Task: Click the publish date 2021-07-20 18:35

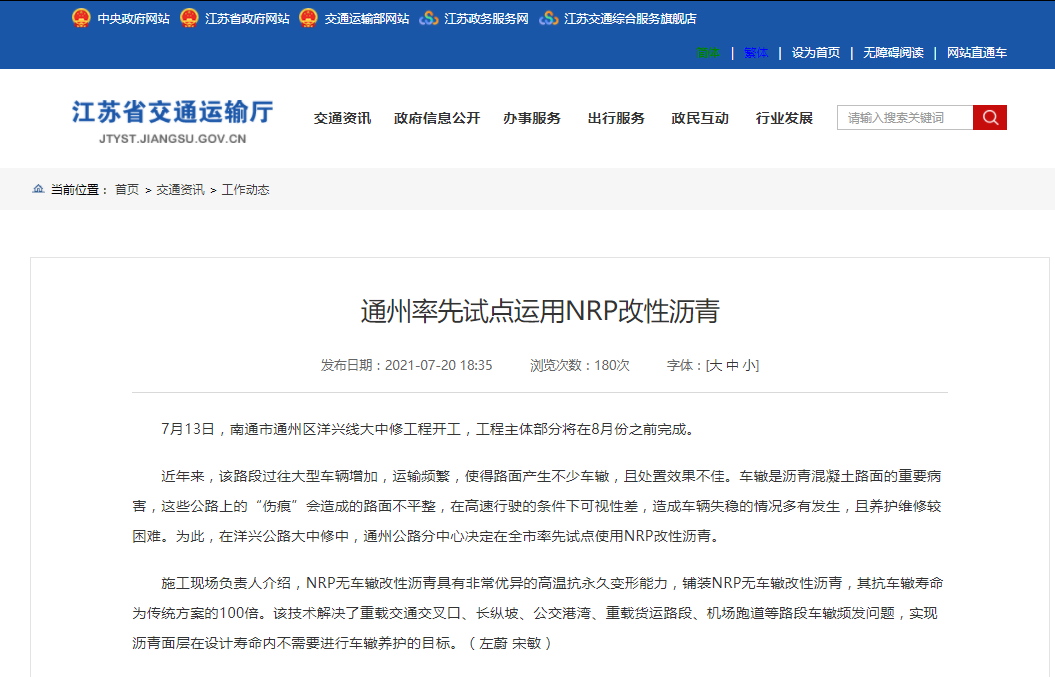Action: (x=439, y=365)
